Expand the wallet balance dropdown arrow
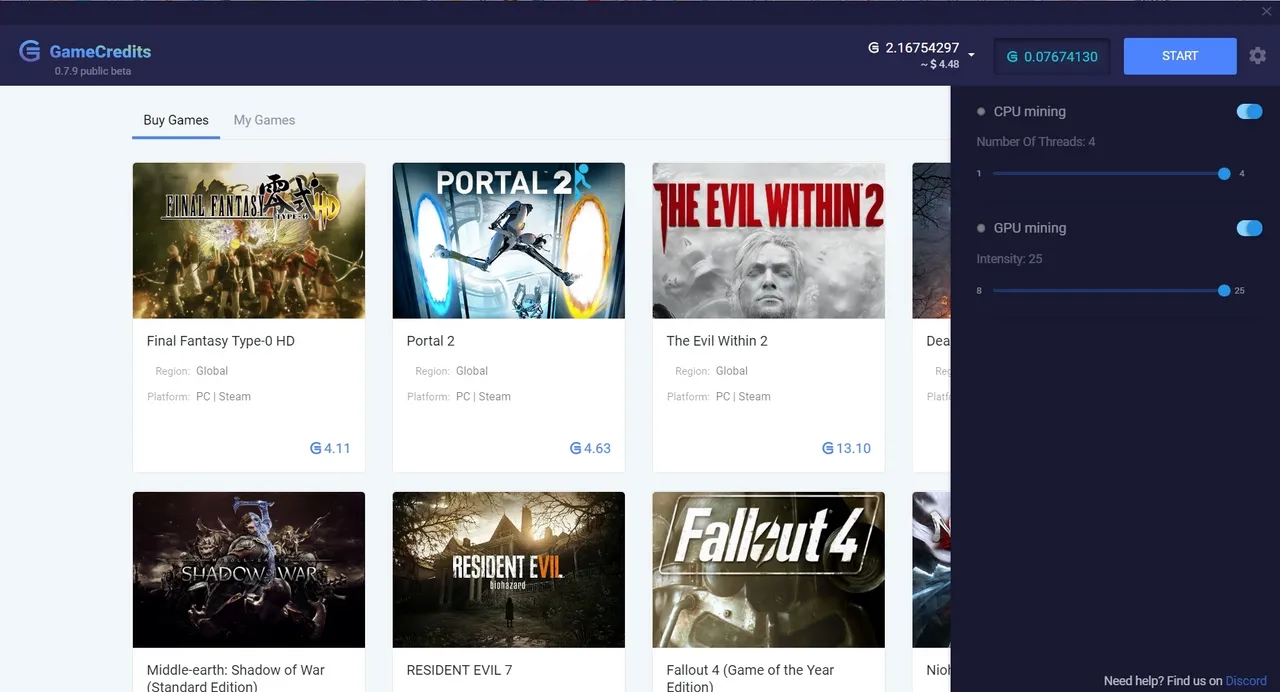 point(971,55)
